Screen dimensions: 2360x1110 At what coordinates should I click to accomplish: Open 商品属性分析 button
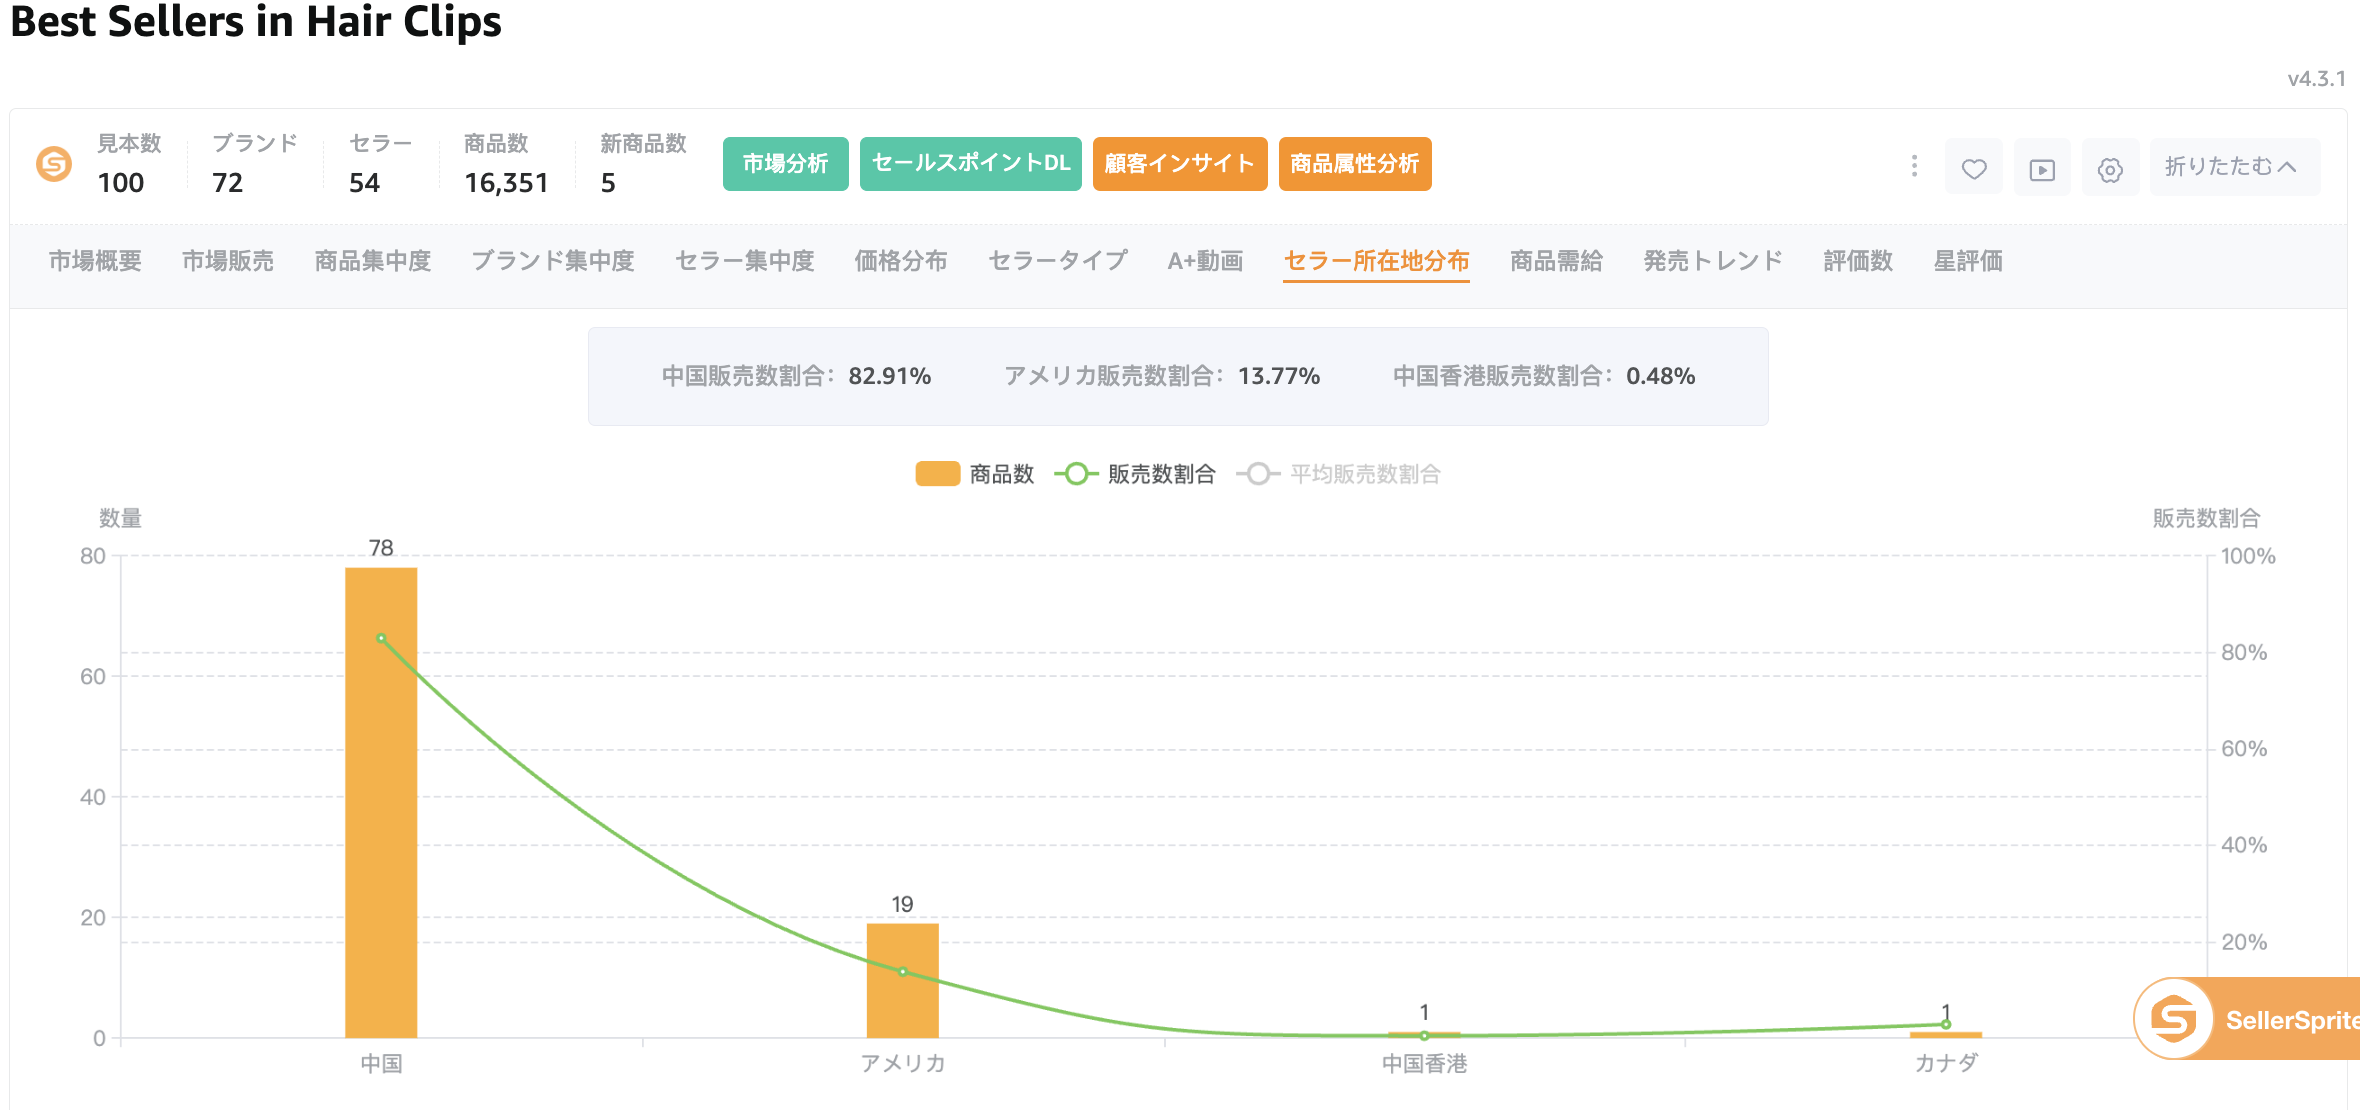1355,164
